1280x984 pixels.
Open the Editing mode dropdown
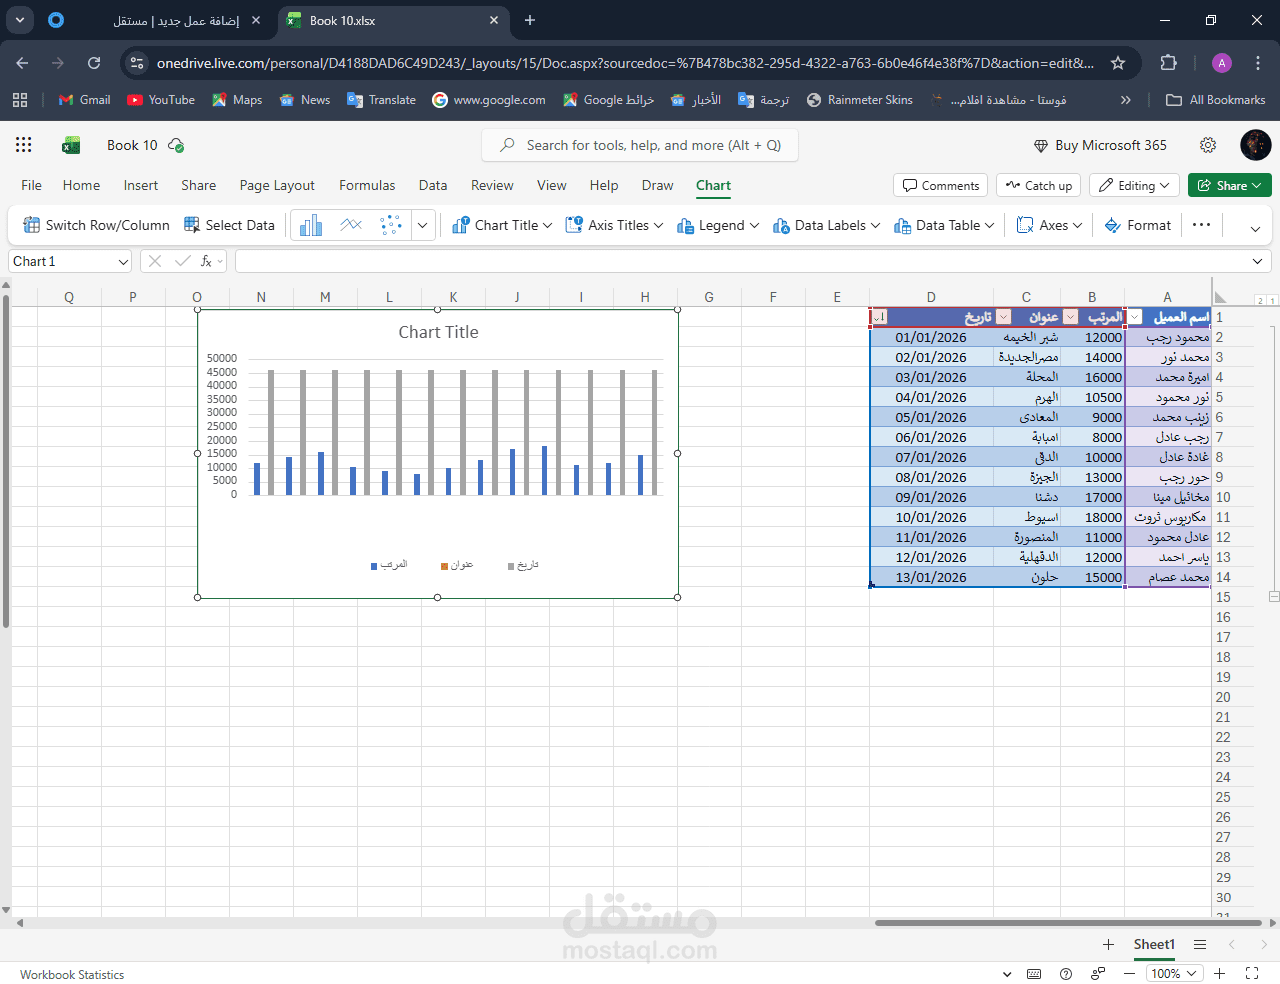1134,185
